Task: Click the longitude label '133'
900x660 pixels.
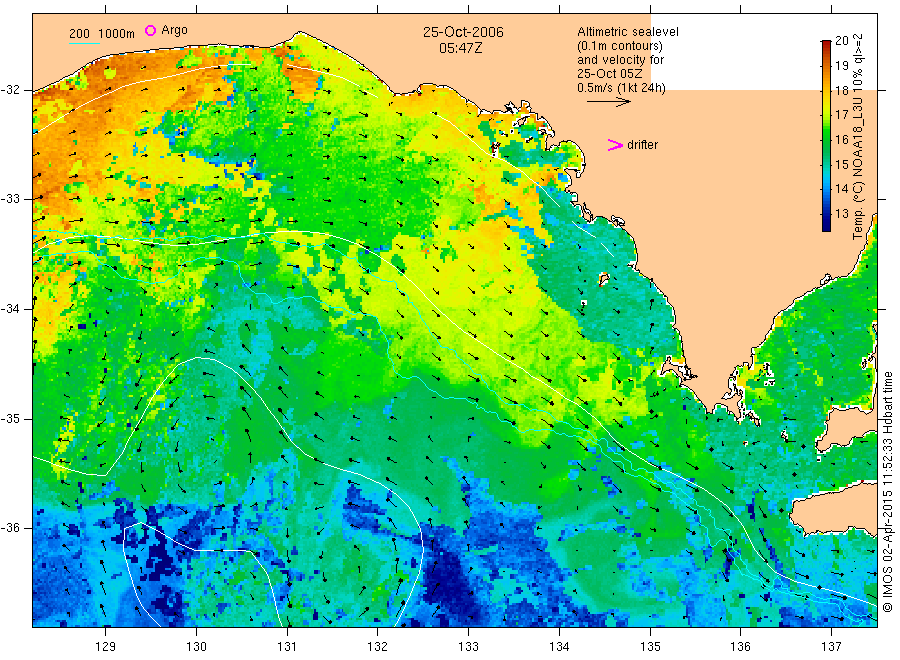Action: click(468, 647)
